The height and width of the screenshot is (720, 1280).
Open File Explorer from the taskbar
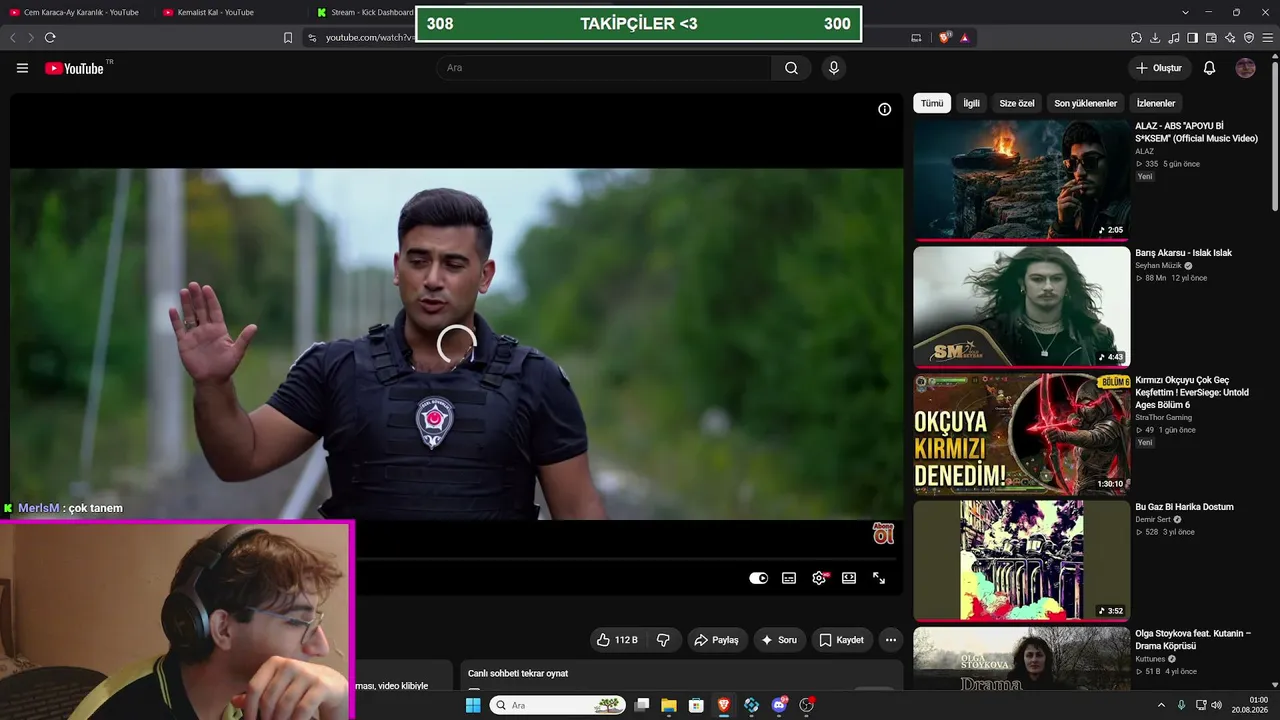(x=669, y=705)
